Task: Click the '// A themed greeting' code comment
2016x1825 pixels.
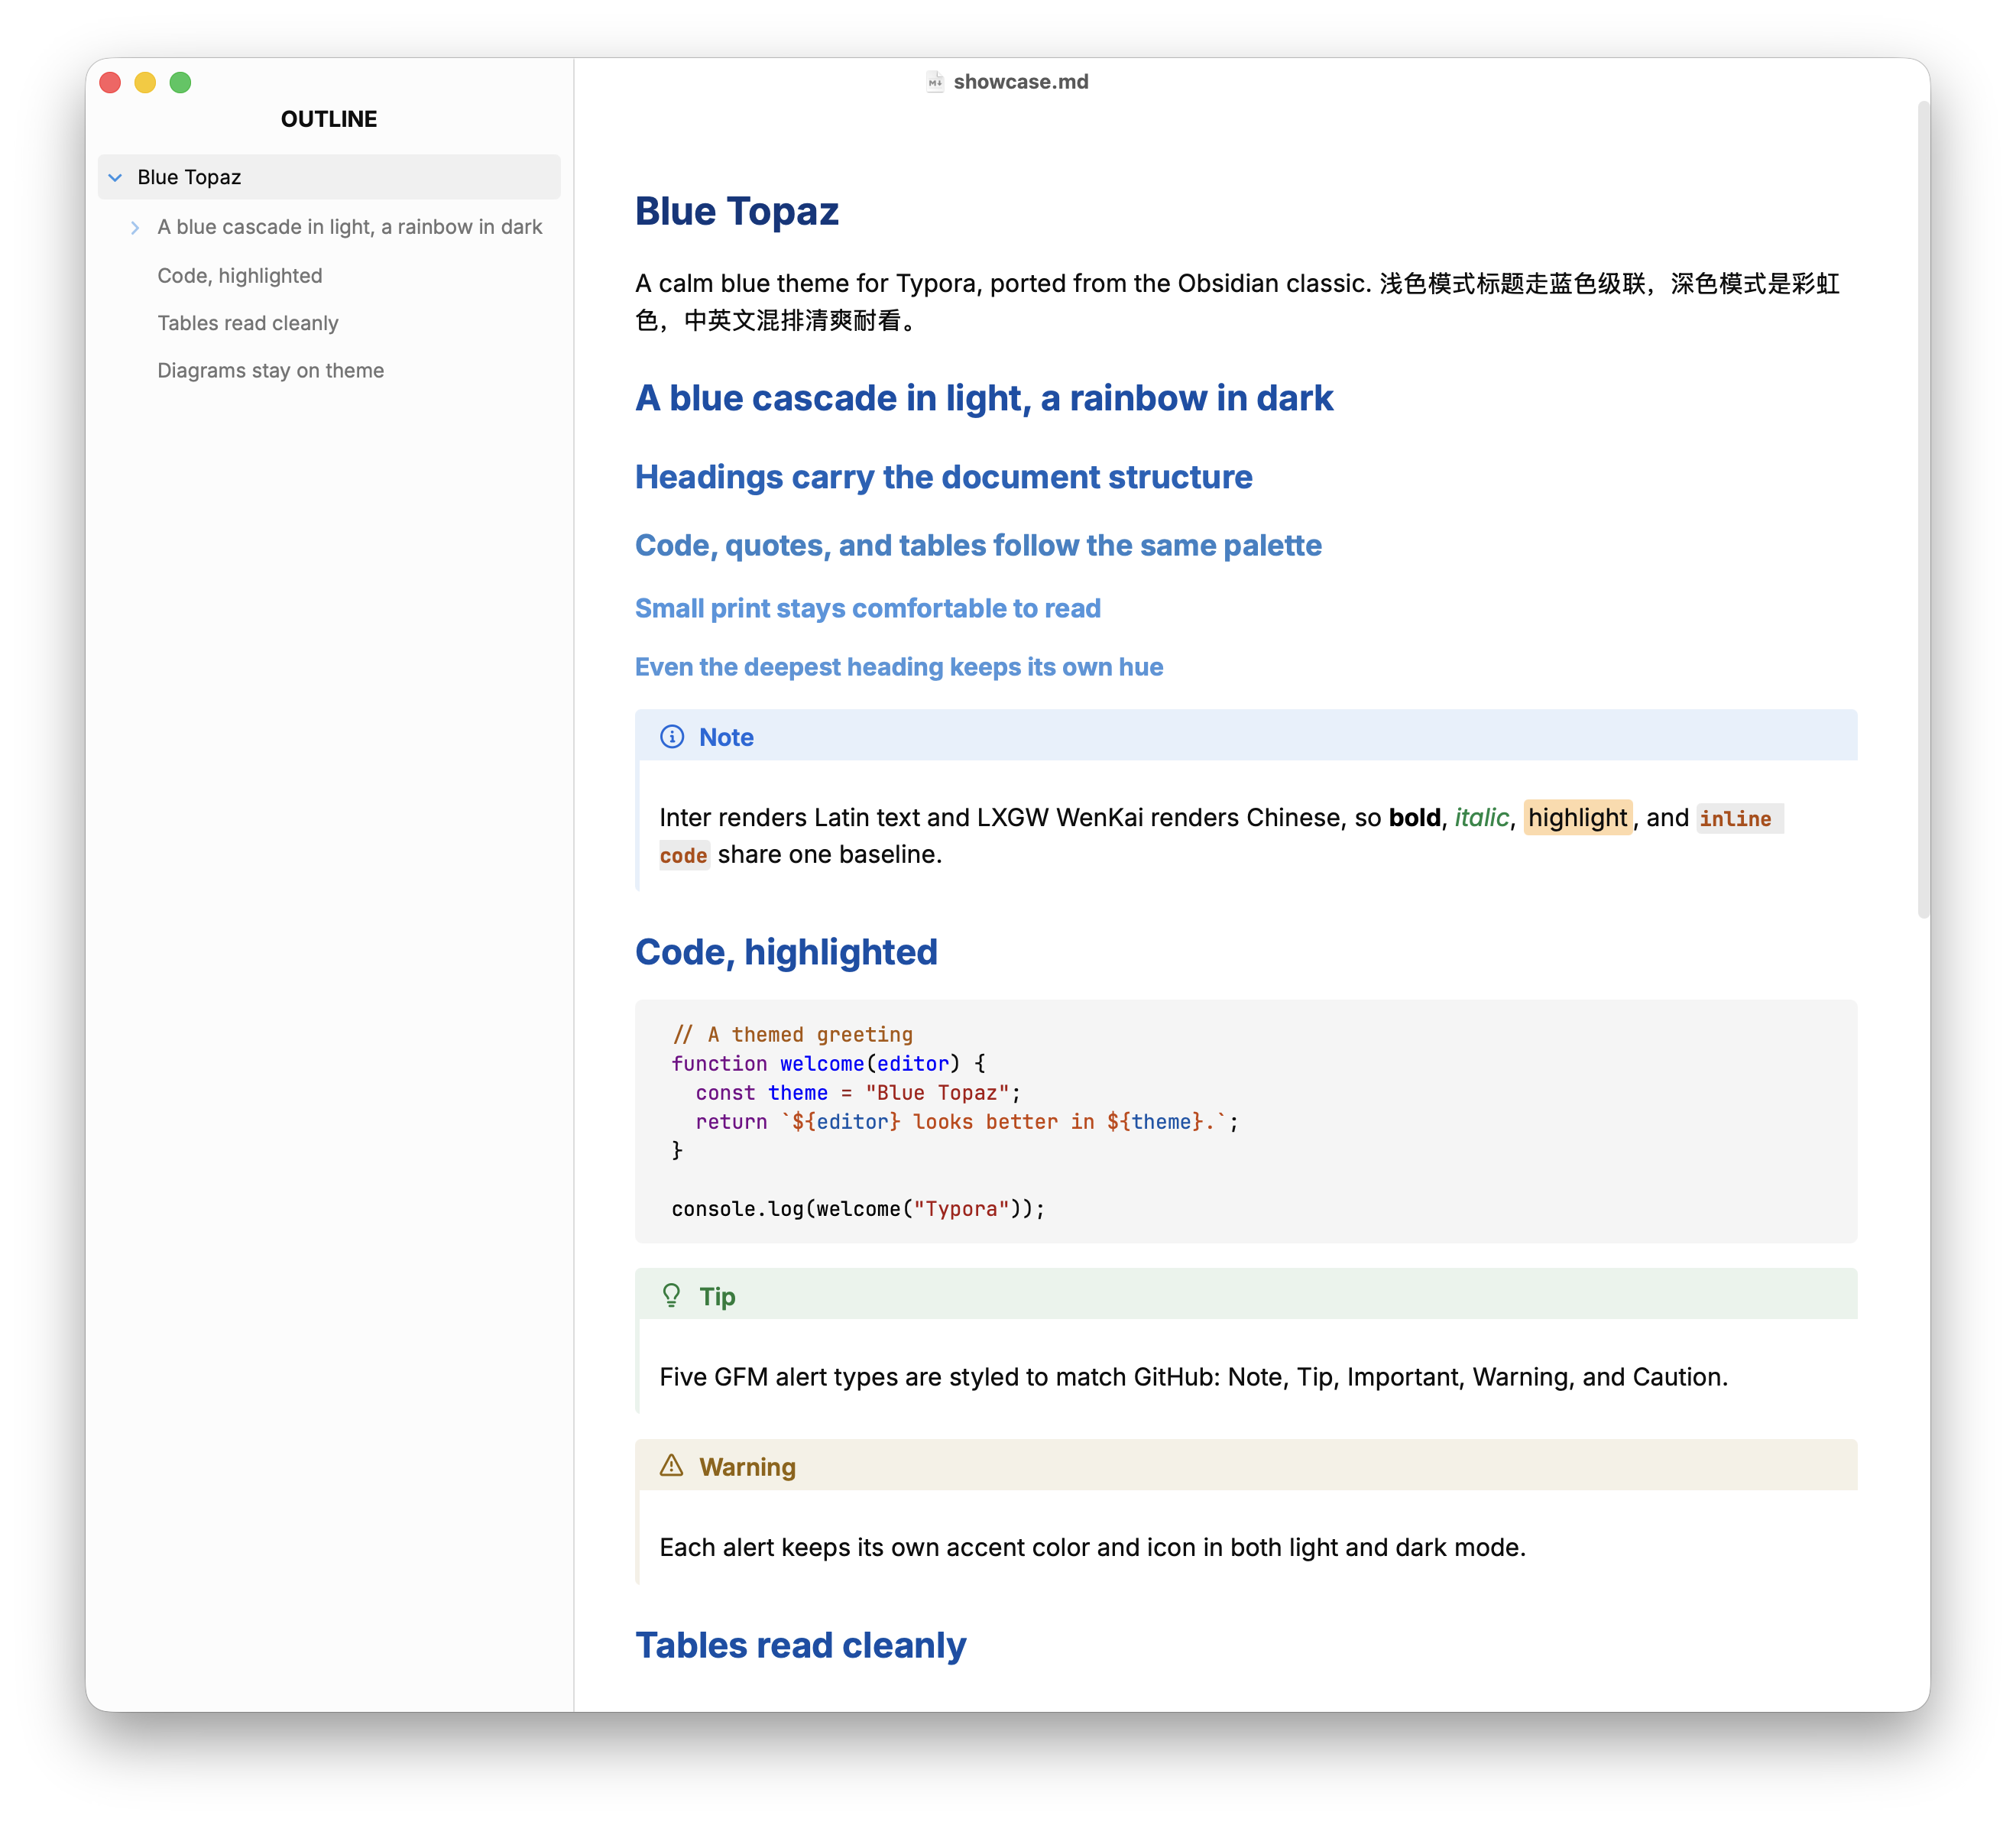Action: 792,1034
